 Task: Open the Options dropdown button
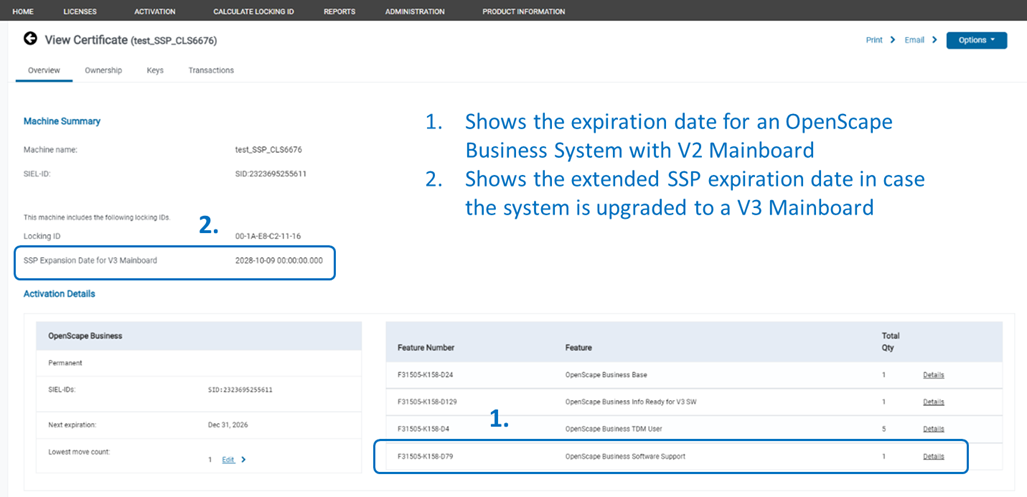coord(977,40)
